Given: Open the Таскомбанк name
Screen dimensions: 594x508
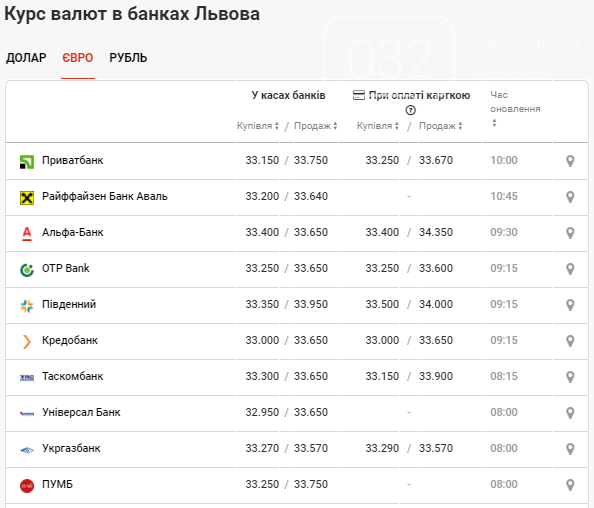Looking at the screenshot, I should pos(72,377).
